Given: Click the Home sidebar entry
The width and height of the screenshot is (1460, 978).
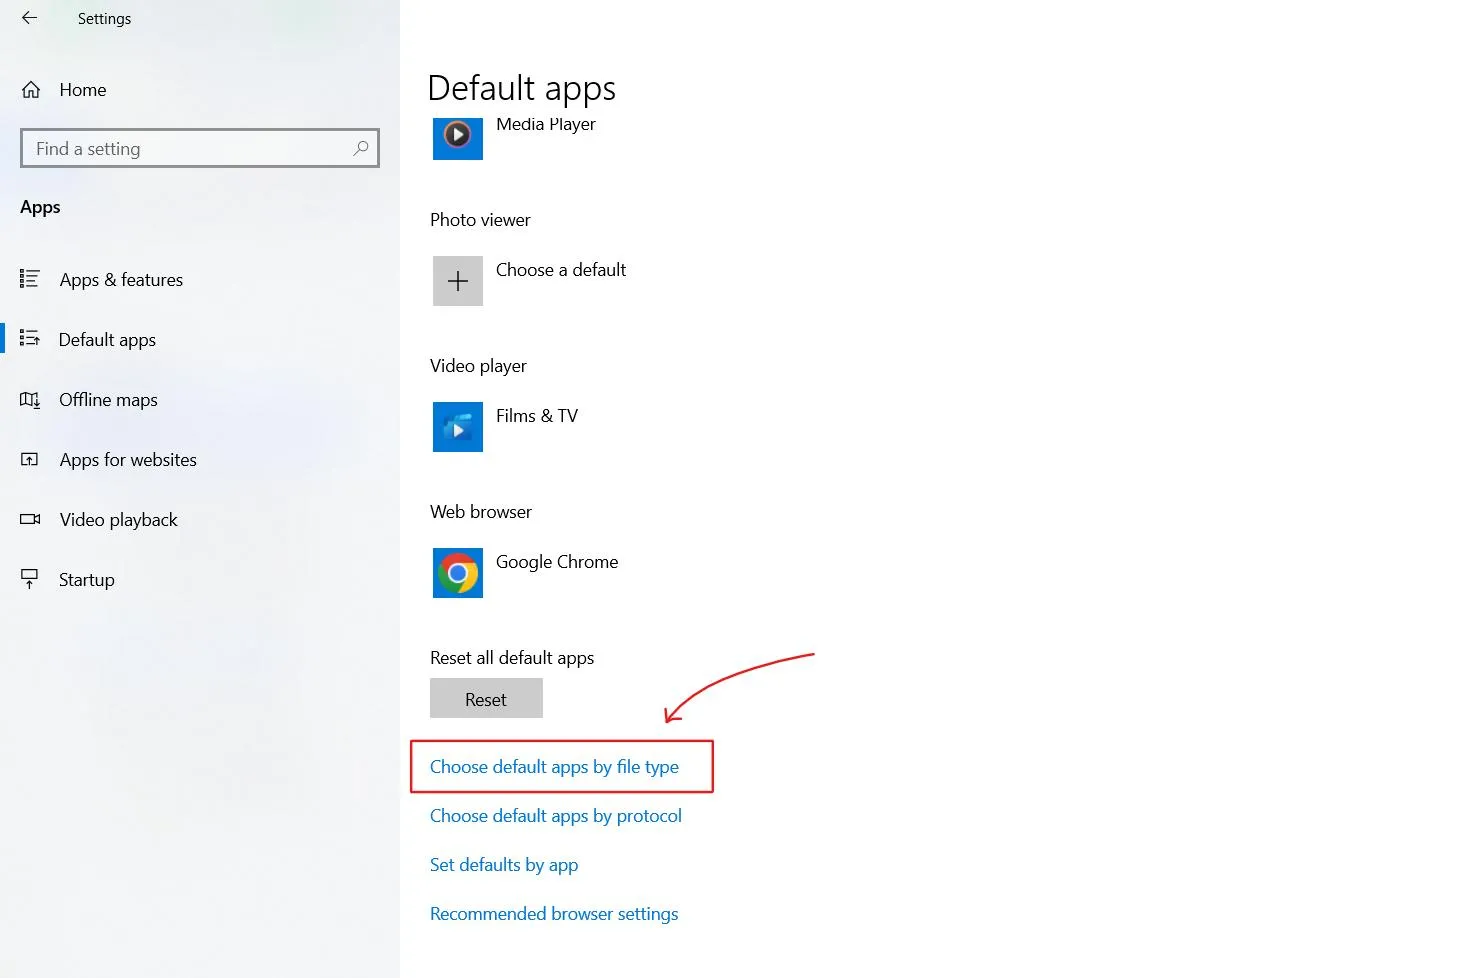Looking at the screenshot, I should [82, 89].
